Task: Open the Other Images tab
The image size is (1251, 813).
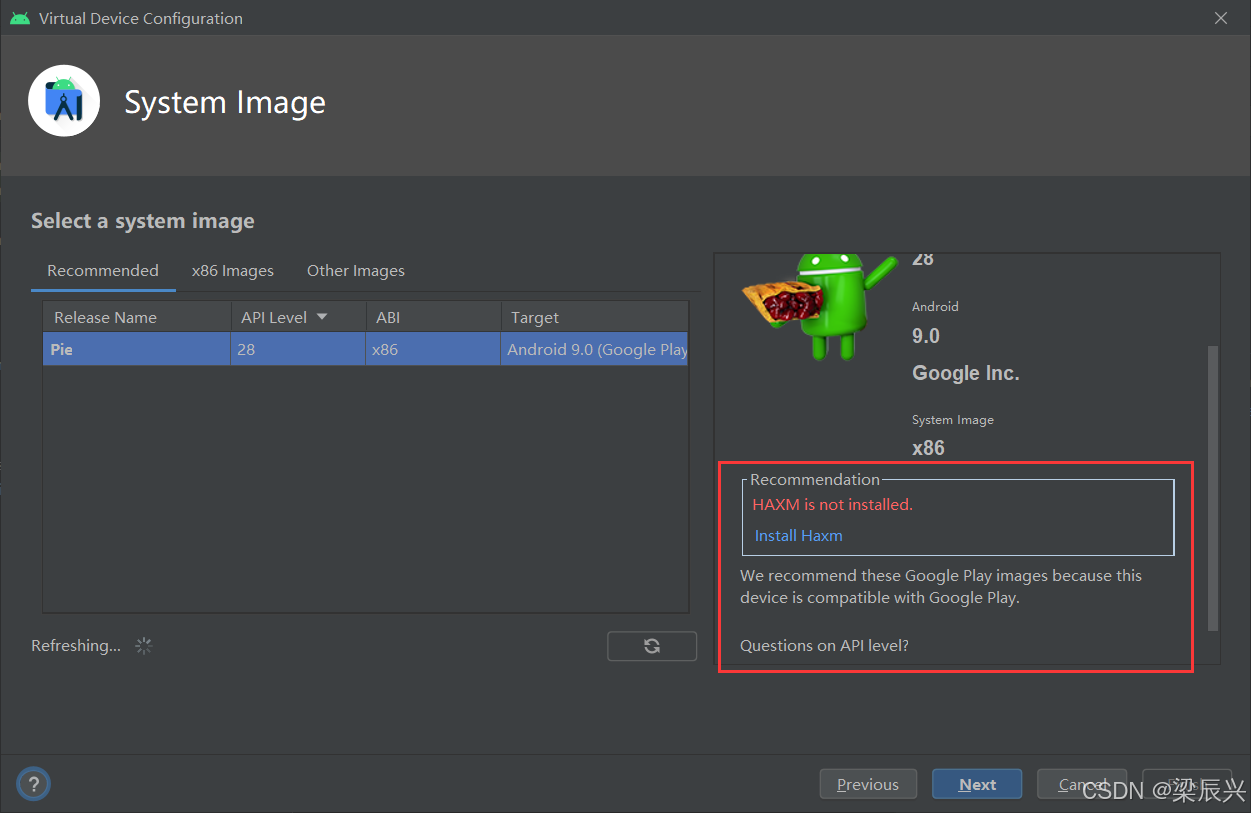Action: coord(356,271)
